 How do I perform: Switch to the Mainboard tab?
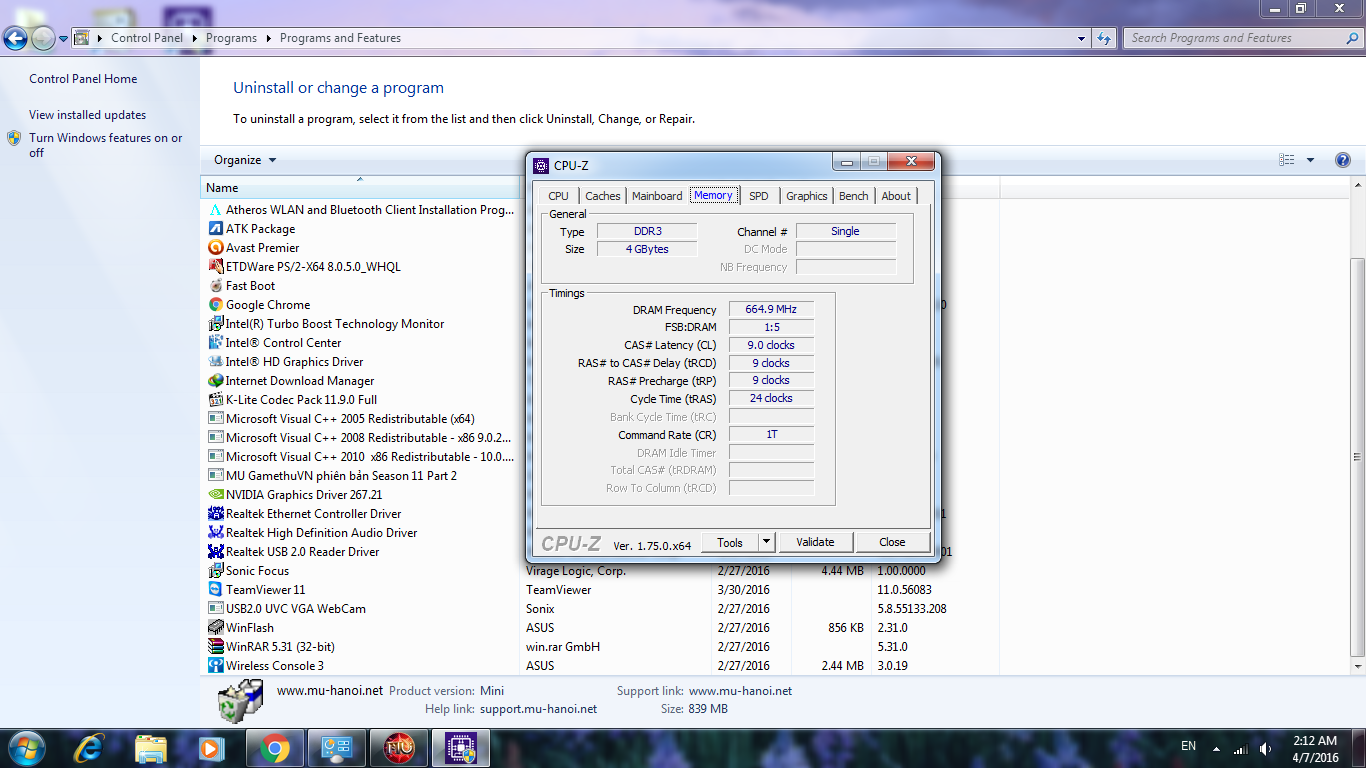[657, 196]
